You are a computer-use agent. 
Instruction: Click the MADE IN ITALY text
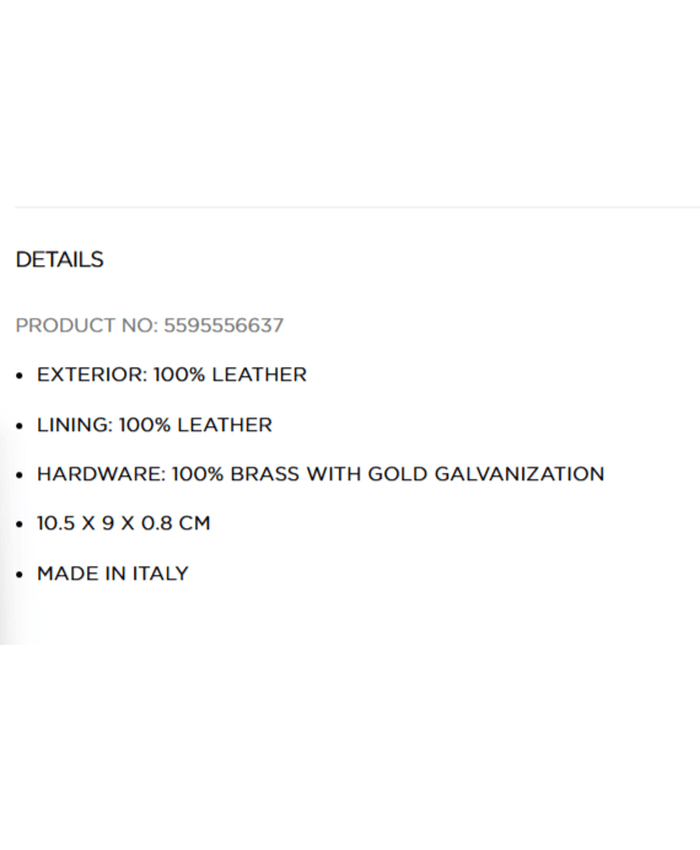113,574
